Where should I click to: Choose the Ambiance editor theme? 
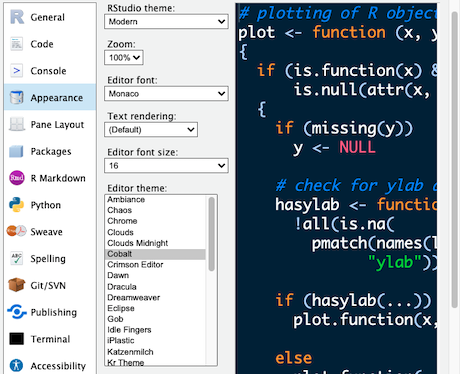click(x=155, y=199)
